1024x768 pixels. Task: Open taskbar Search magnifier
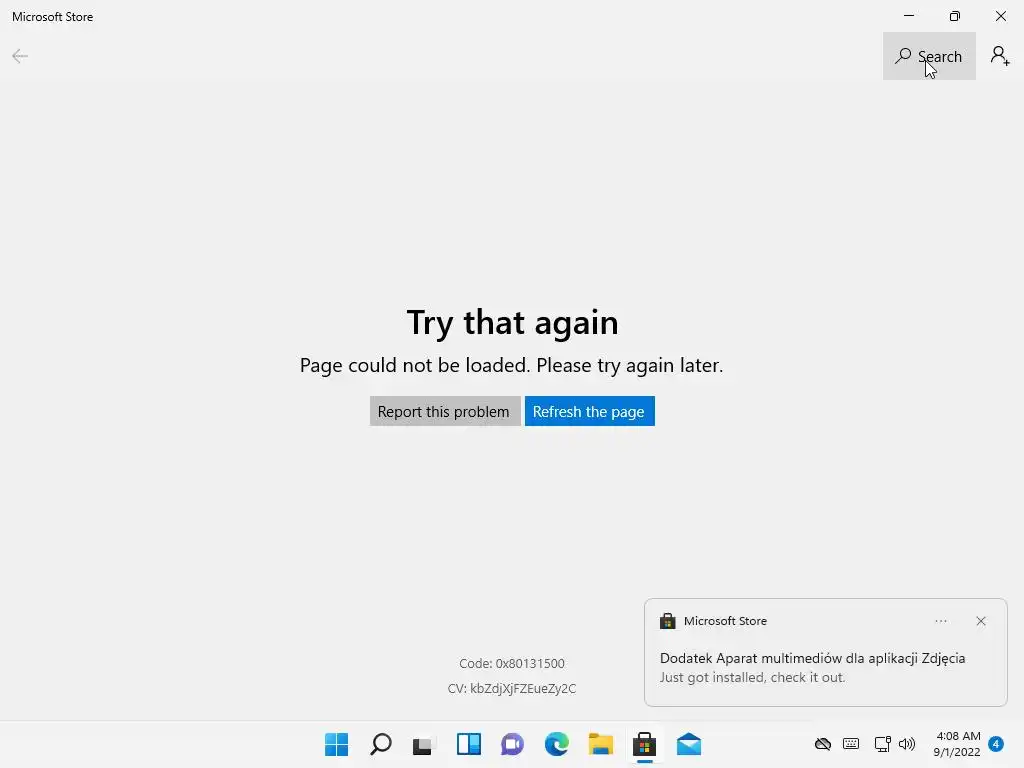381,744
